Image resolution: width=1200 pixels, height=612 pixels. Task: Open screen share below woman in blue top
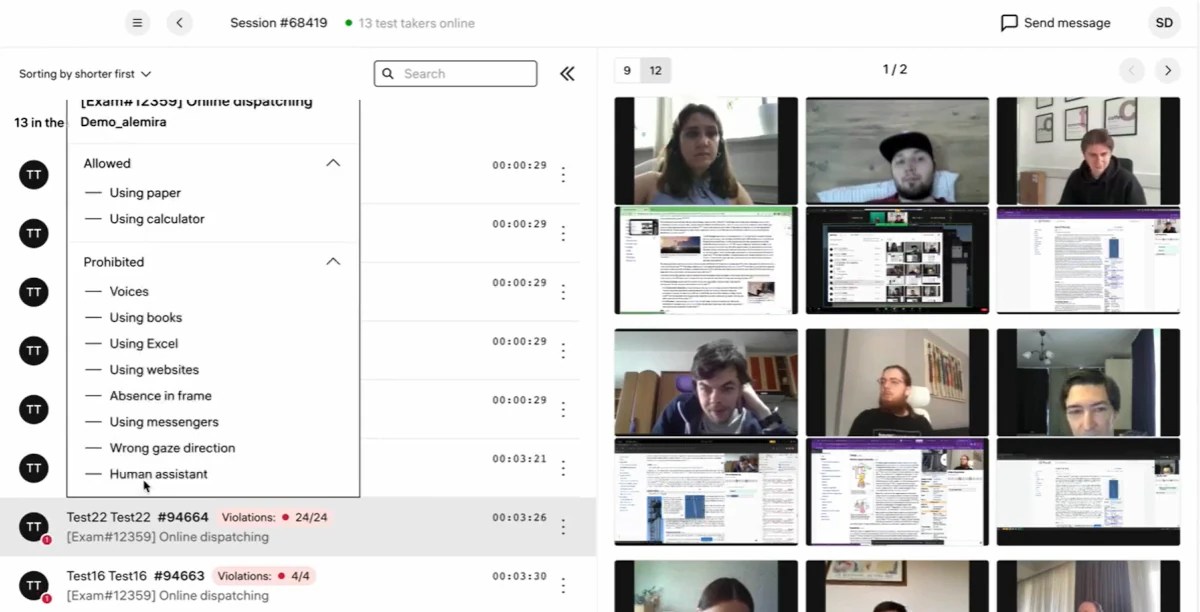[706, 260]
